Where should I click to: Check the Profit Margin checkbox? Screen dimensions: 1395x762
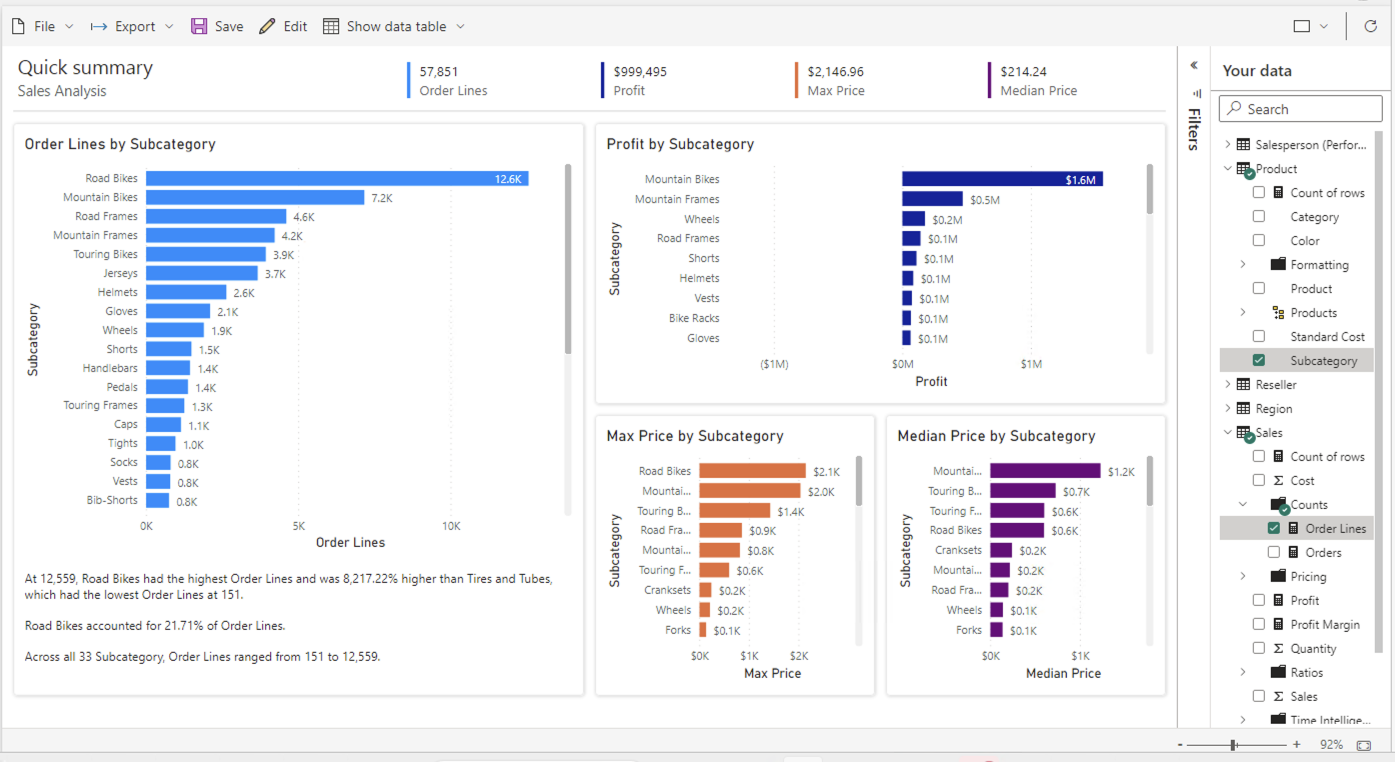[1259, 624]
